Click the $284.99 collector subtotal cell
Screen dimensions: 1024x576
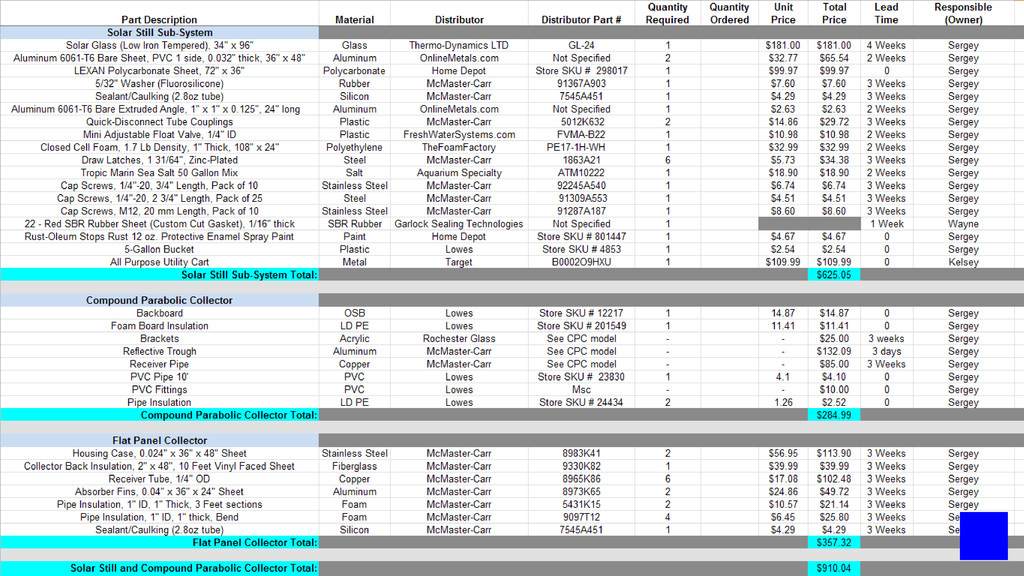(834, 415)
